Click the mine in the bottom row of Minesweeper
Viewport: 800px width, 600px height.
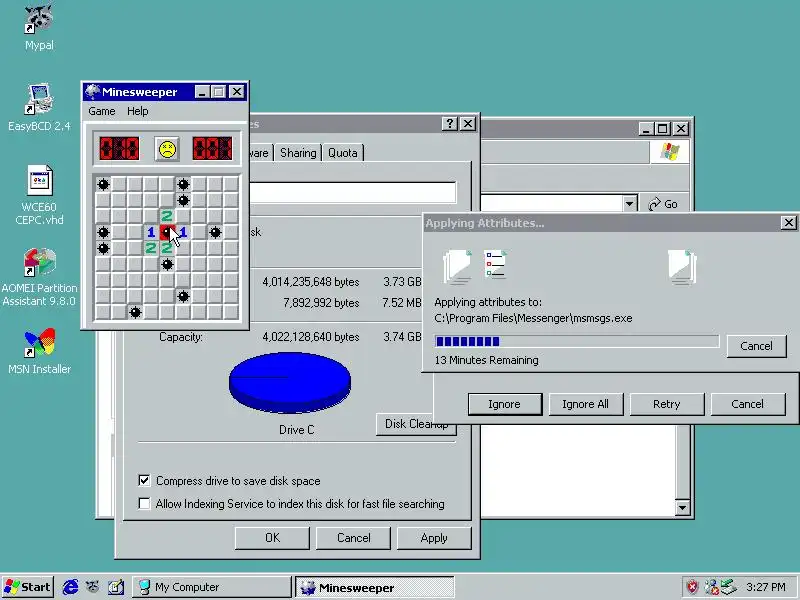135,312
